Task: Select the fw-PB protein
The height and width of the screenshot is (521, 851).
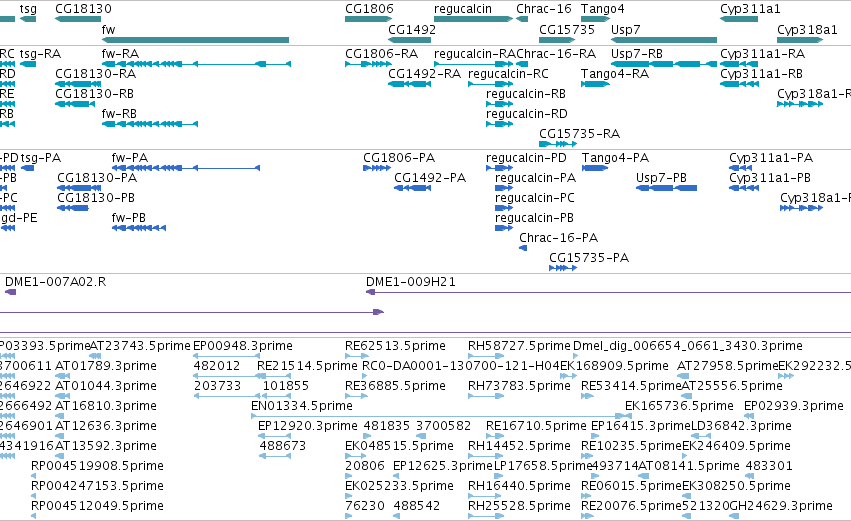Action: [x=139, y=228]
